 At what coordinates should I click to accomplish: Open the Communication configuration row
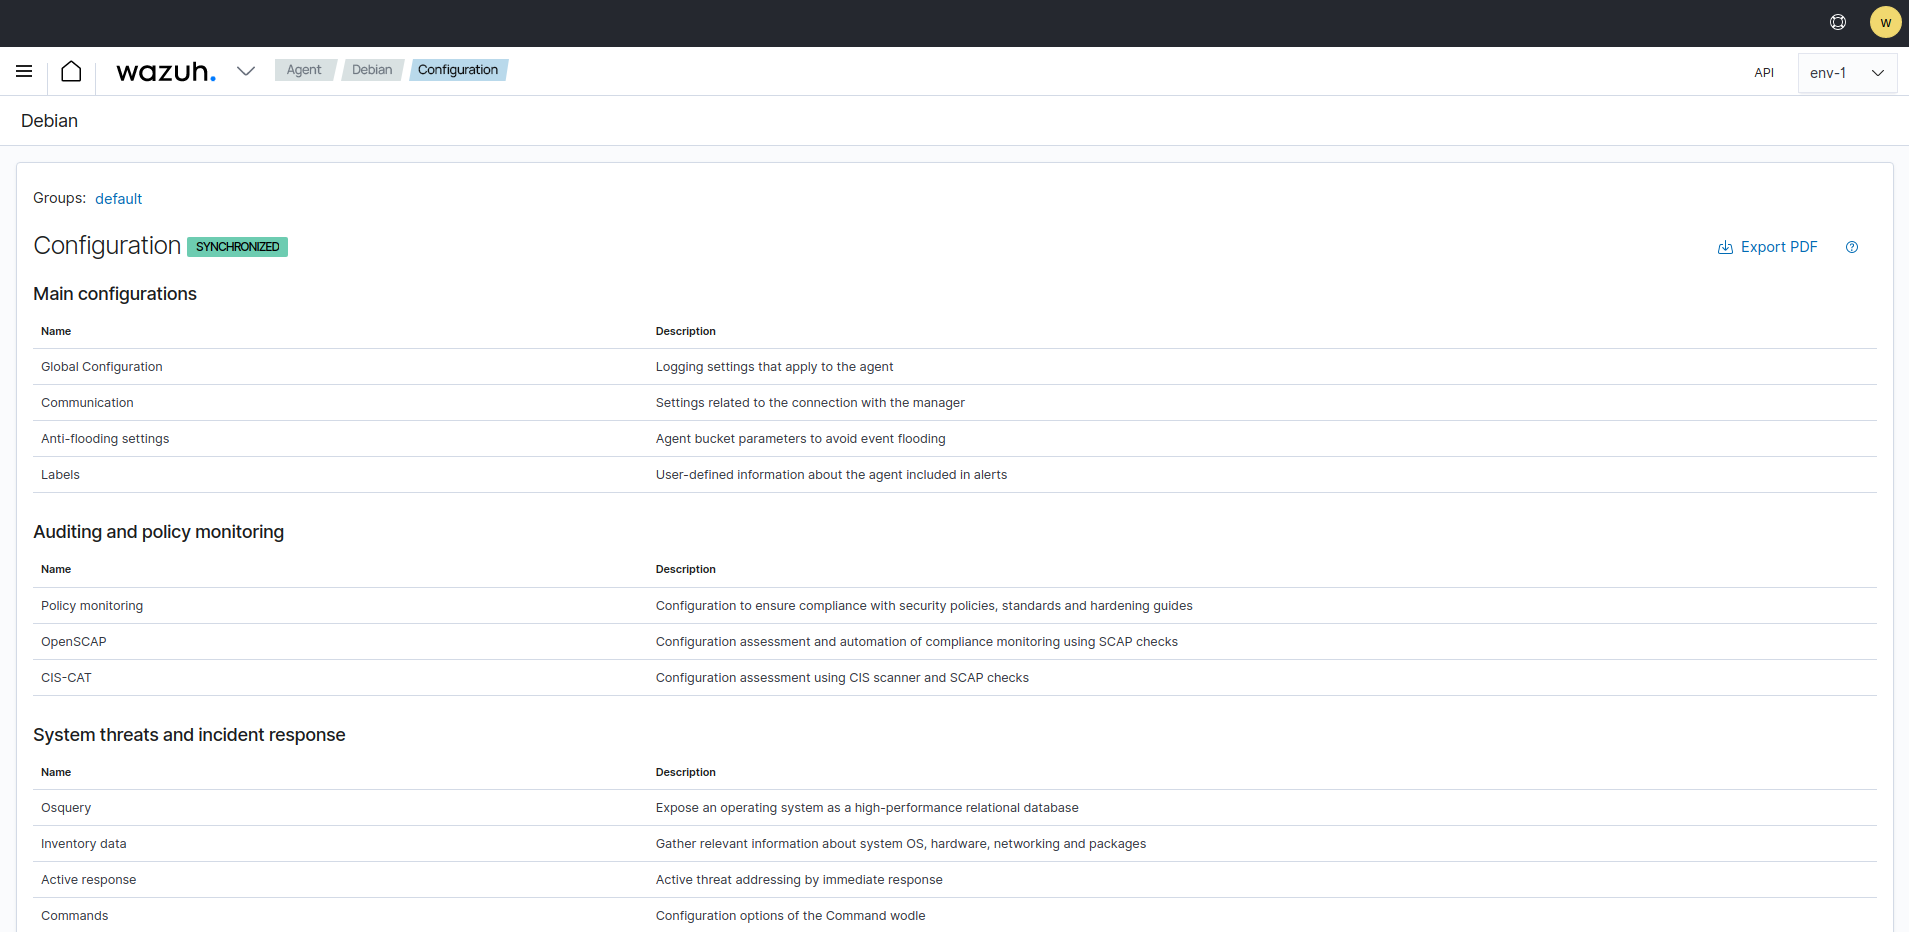(x=955, y=403)
